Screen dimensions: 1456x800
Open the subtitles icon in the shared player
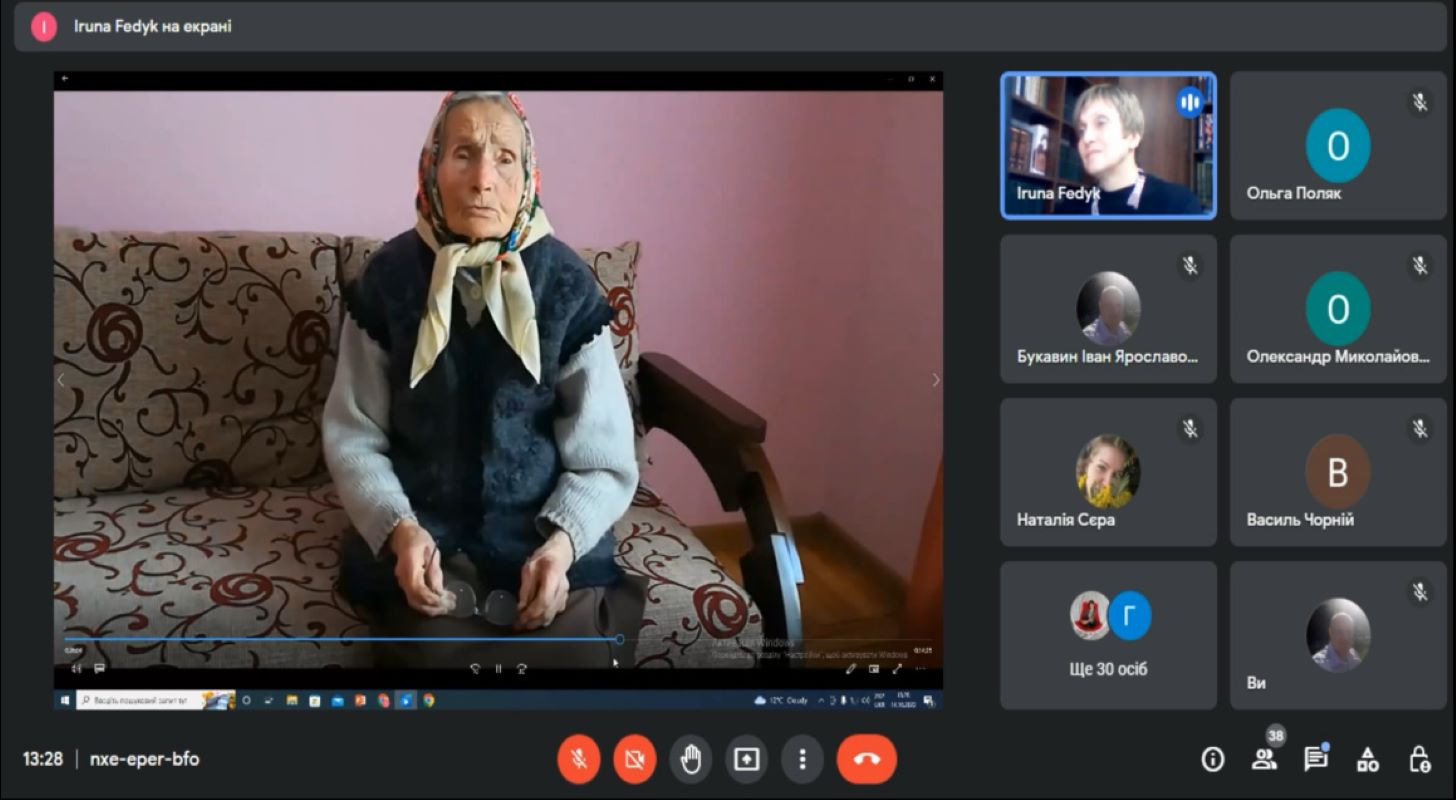click(100, 669)
